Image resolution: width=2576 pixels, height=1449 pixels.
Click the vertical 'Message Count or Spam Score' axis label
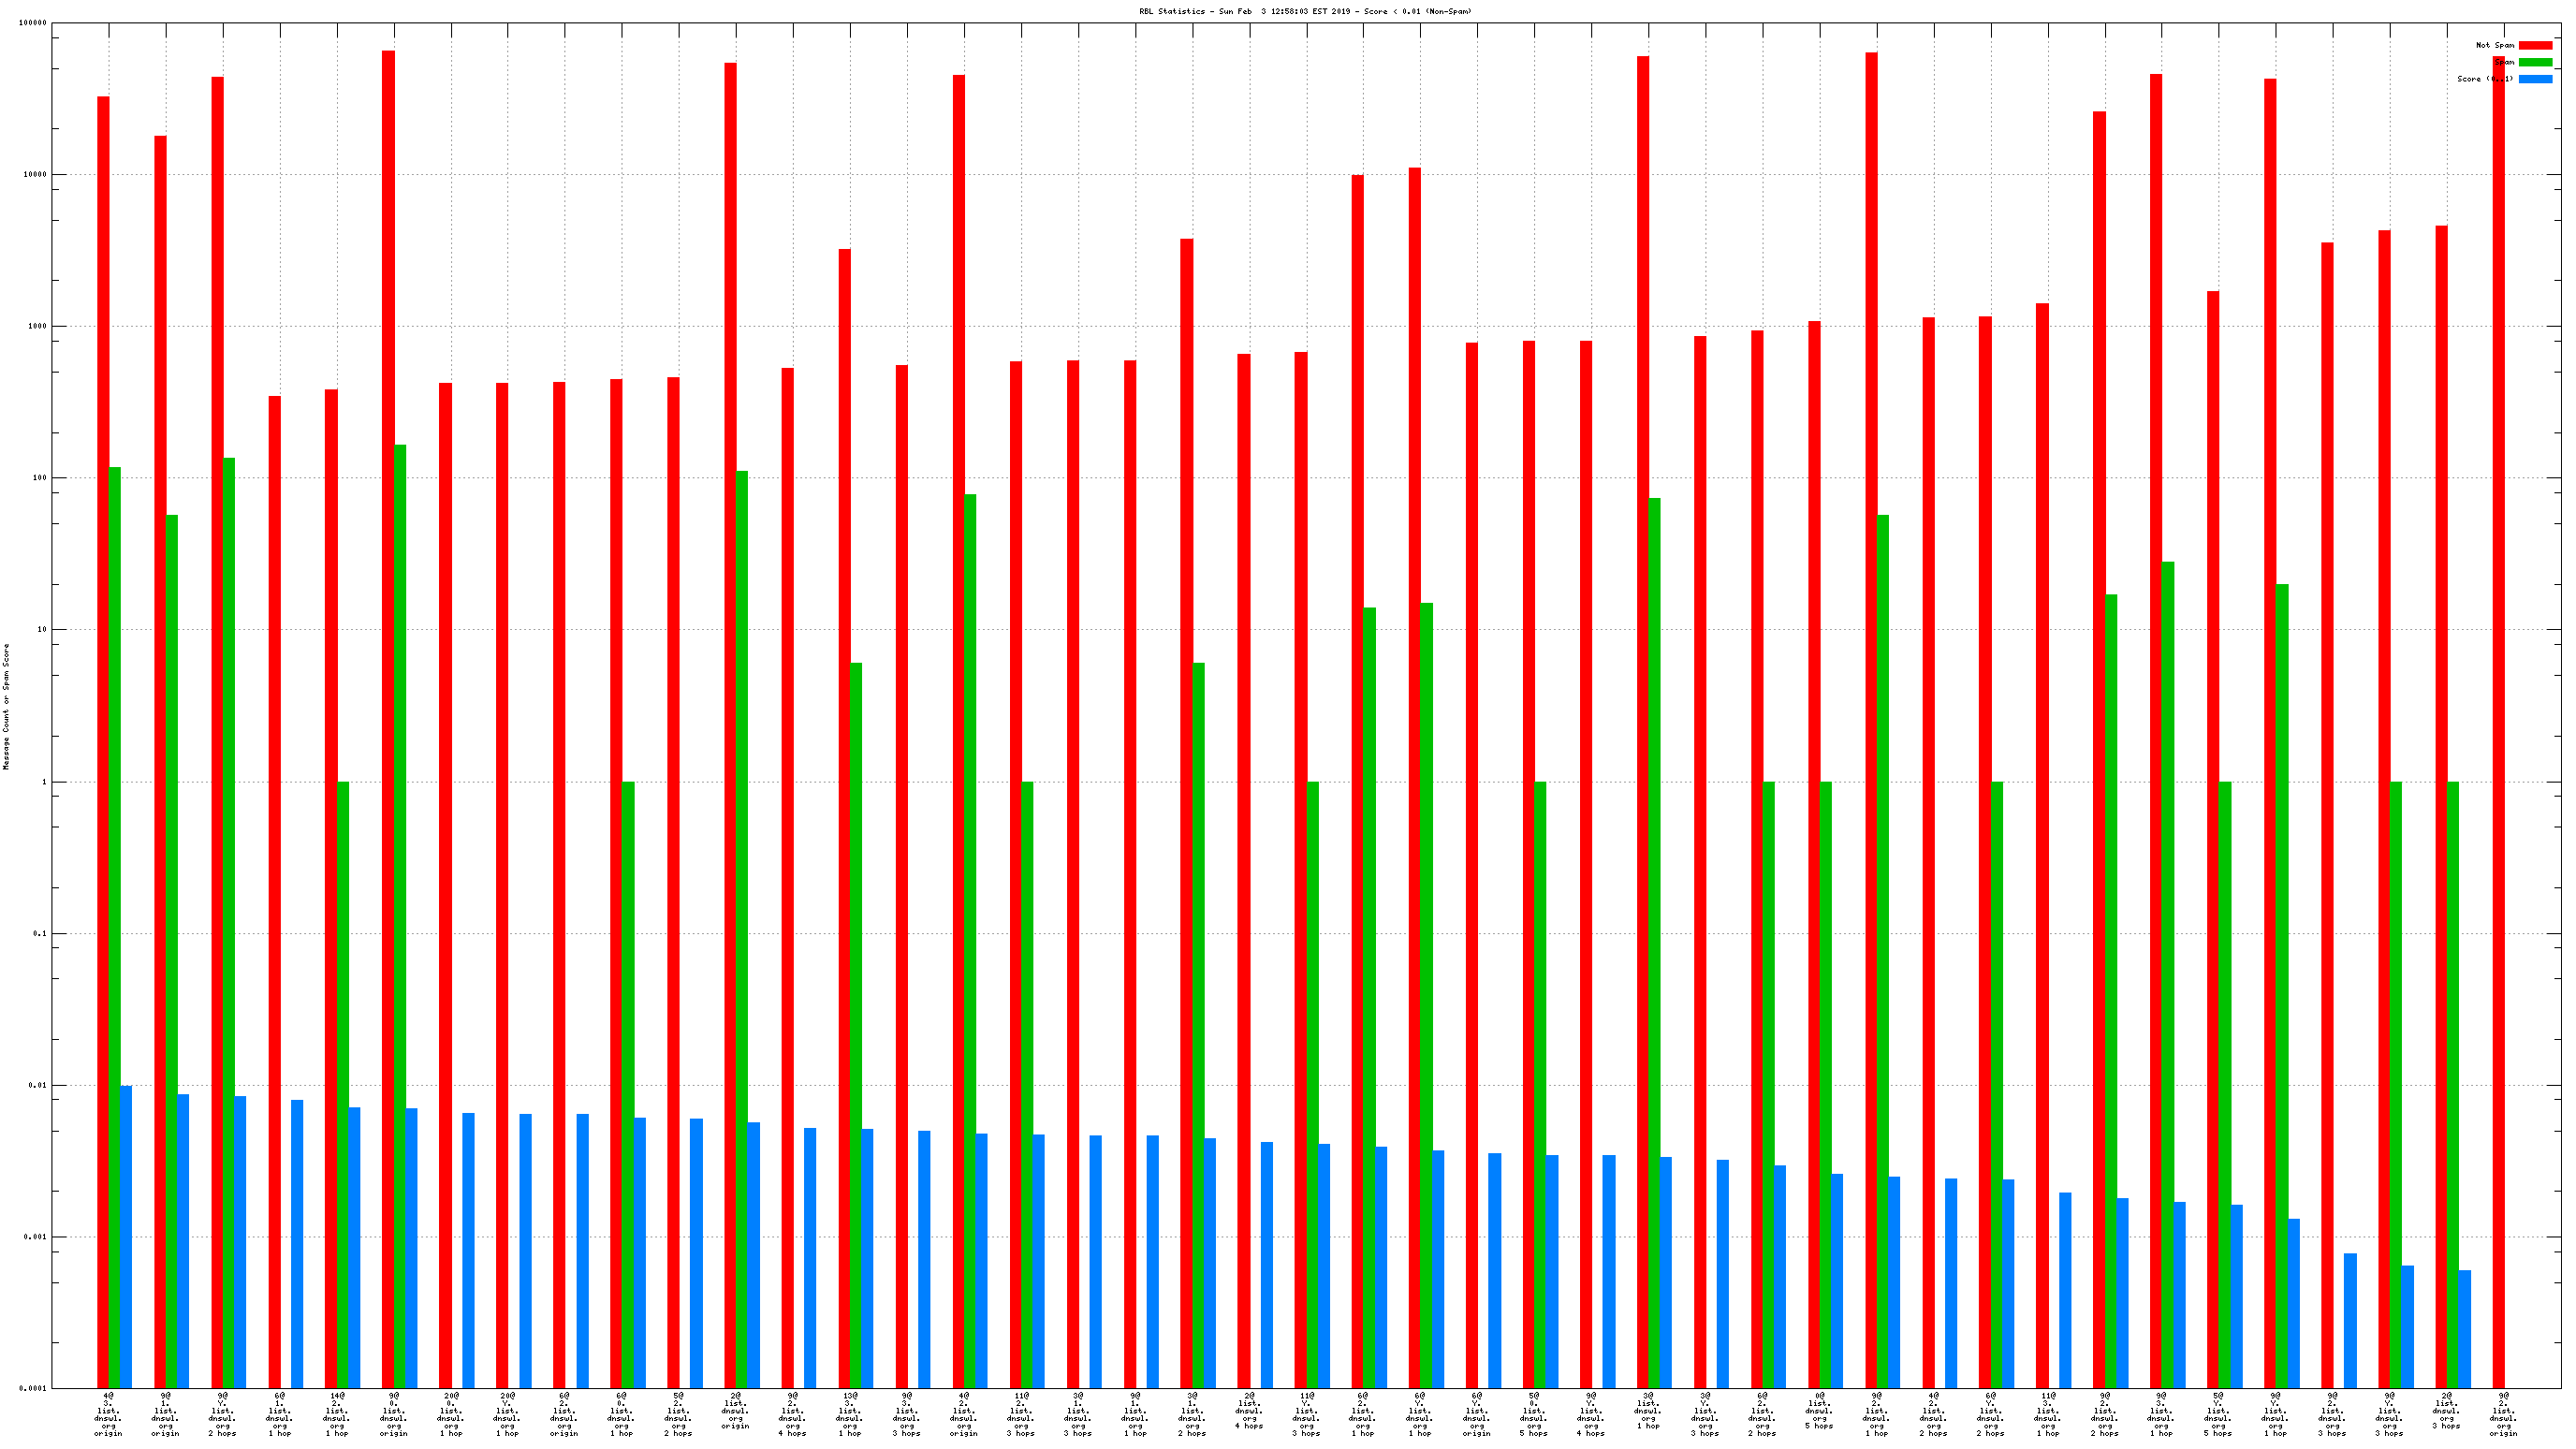point(6,706)
